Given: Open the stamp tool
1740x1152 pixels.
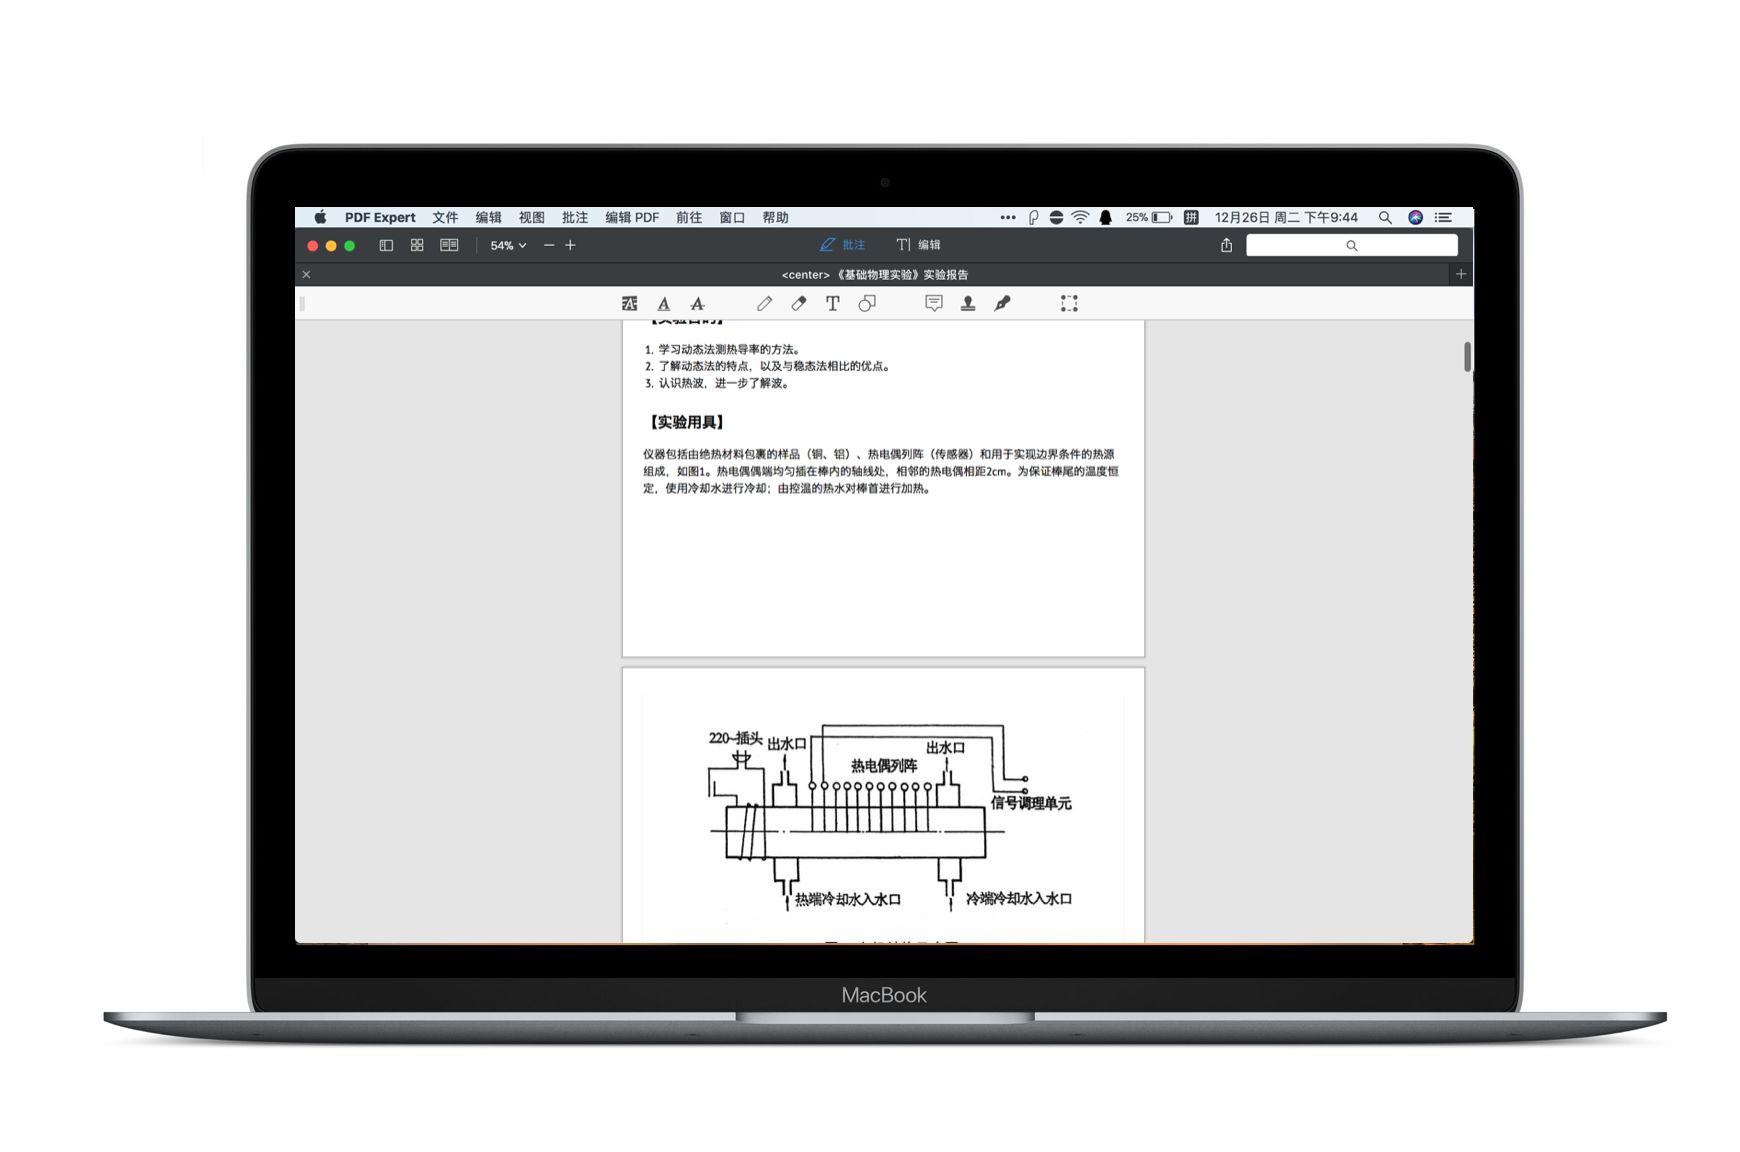Looking at the screenshot, I should 967,303.
